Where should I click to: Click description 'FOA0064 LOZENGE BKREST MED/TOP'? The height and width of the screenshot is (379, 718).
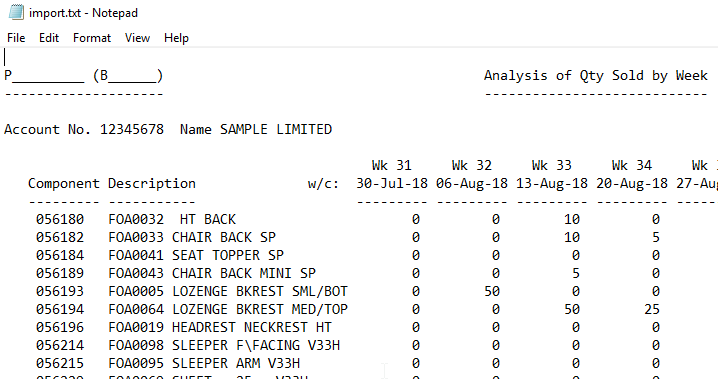pos(228,309)
